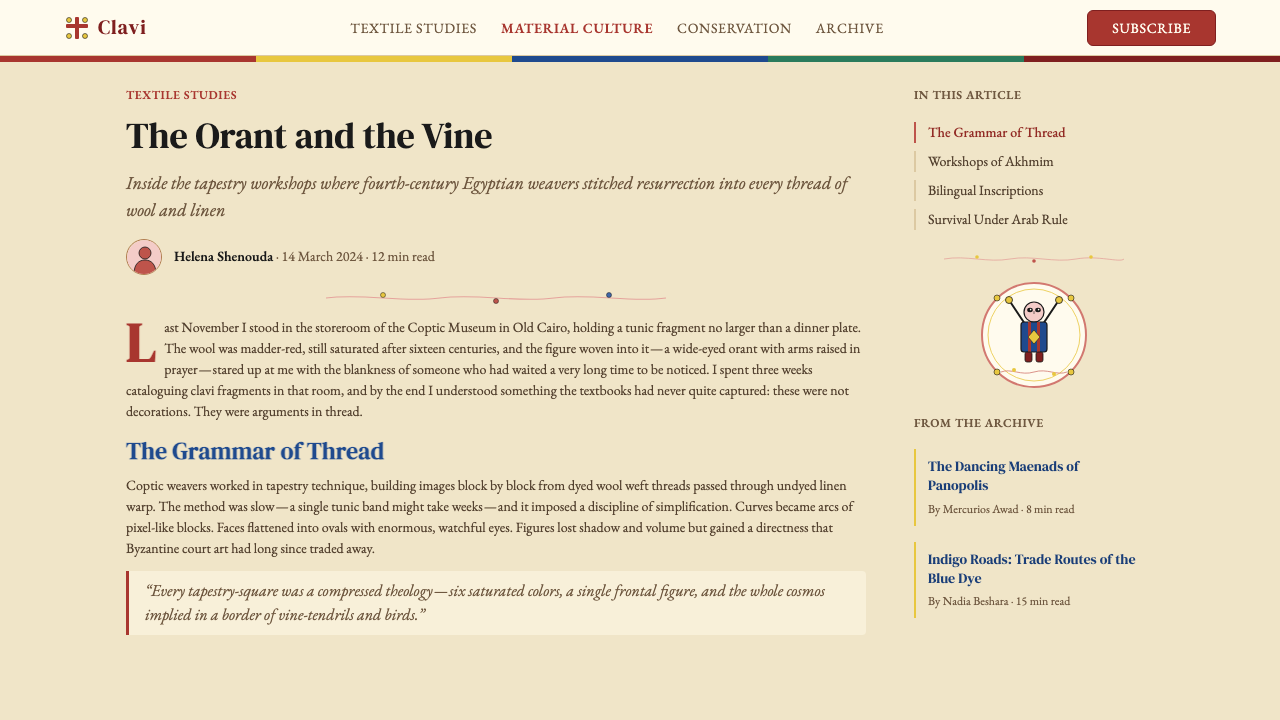Click the blue Grammar of Thread heading
This screenshot has width=1280, height=720.
point(255,451)
